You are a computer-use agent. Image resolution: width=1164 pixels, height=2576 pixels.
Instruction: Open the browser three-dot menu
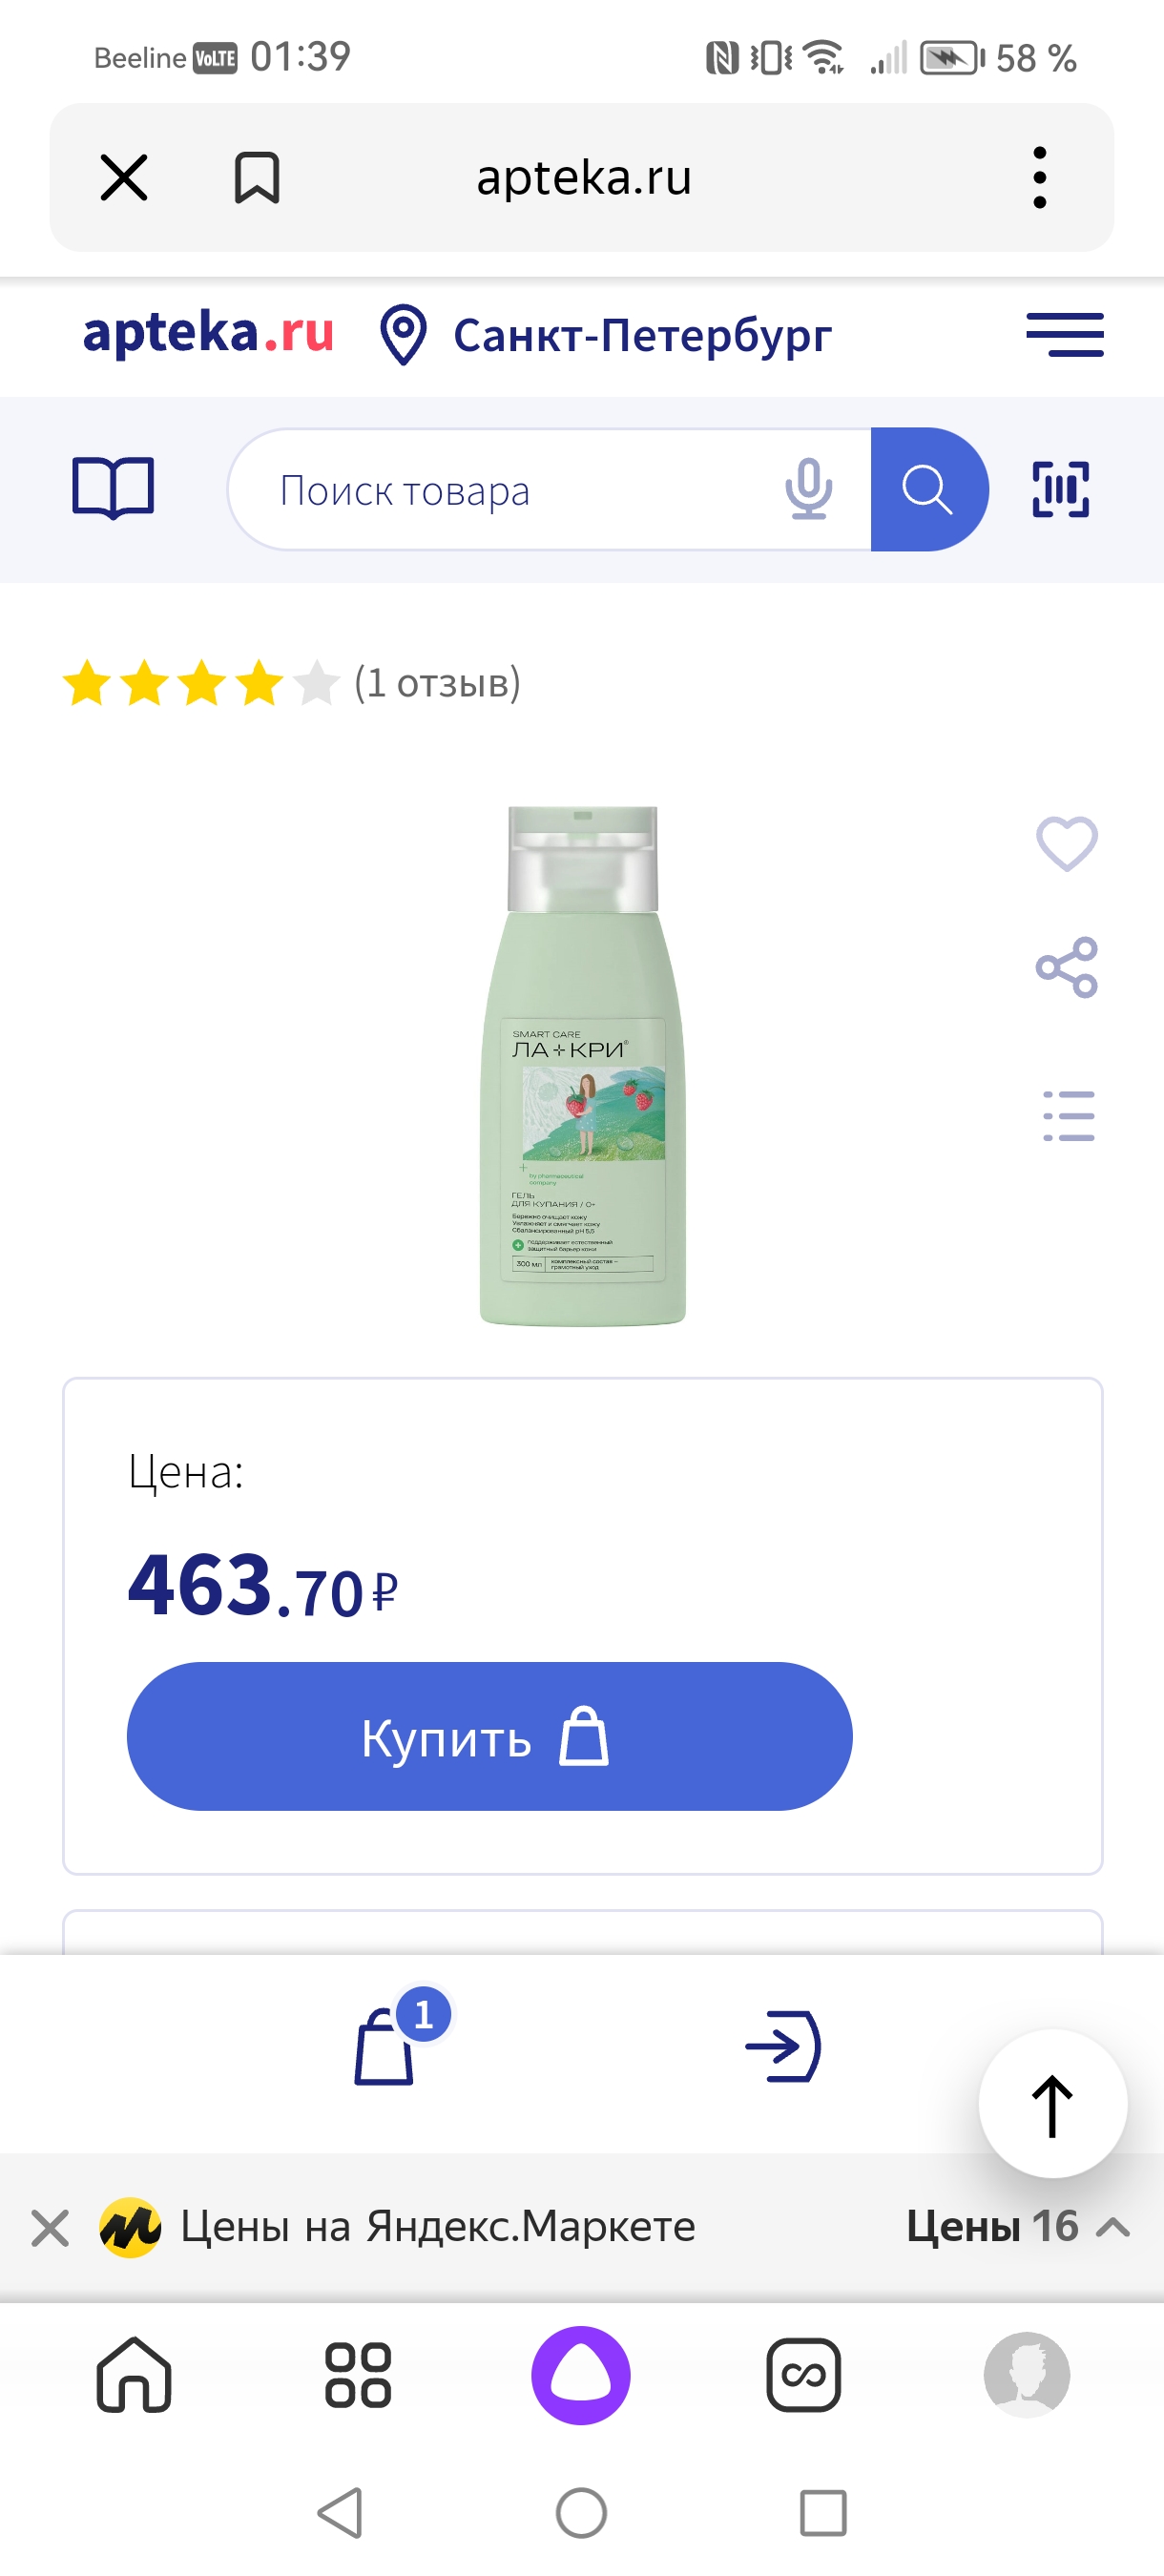[1040, 178]
